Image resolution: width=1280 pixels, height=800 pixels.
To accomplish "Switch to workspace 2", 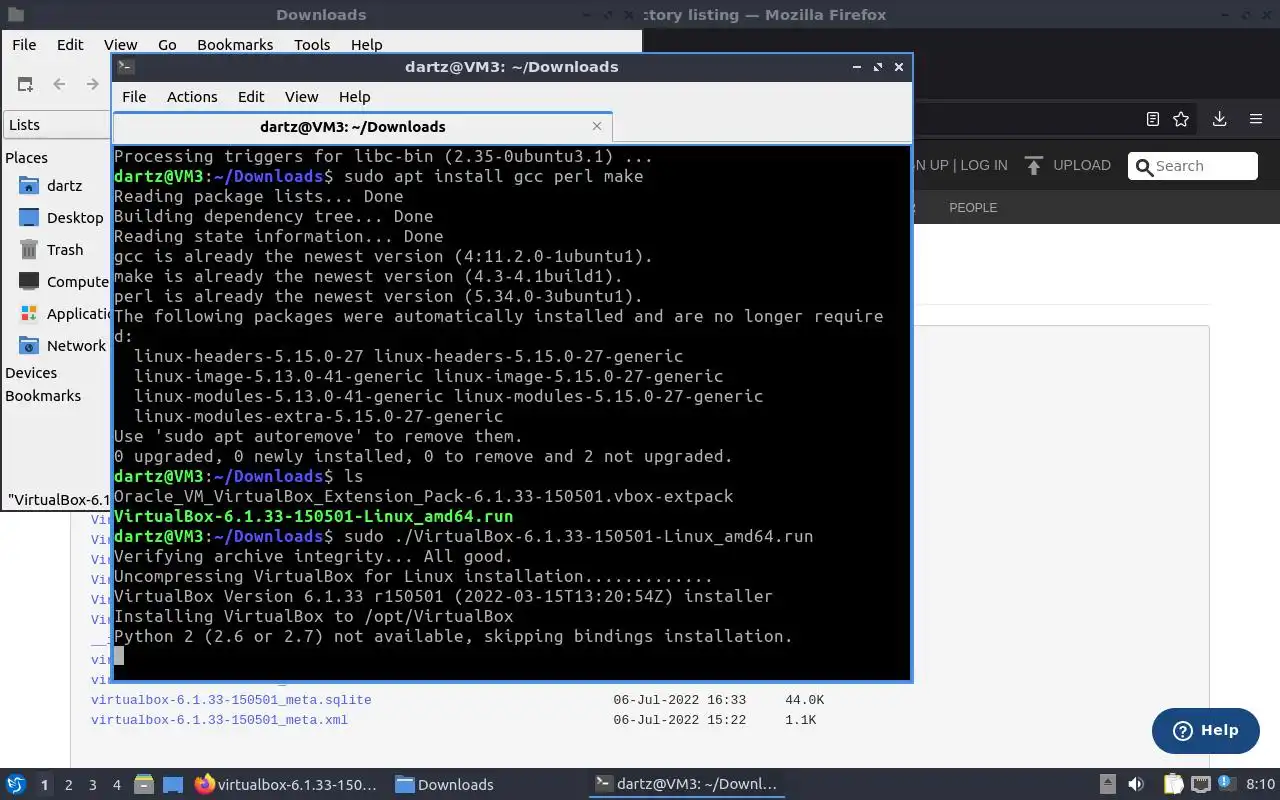I will [69, 785].
